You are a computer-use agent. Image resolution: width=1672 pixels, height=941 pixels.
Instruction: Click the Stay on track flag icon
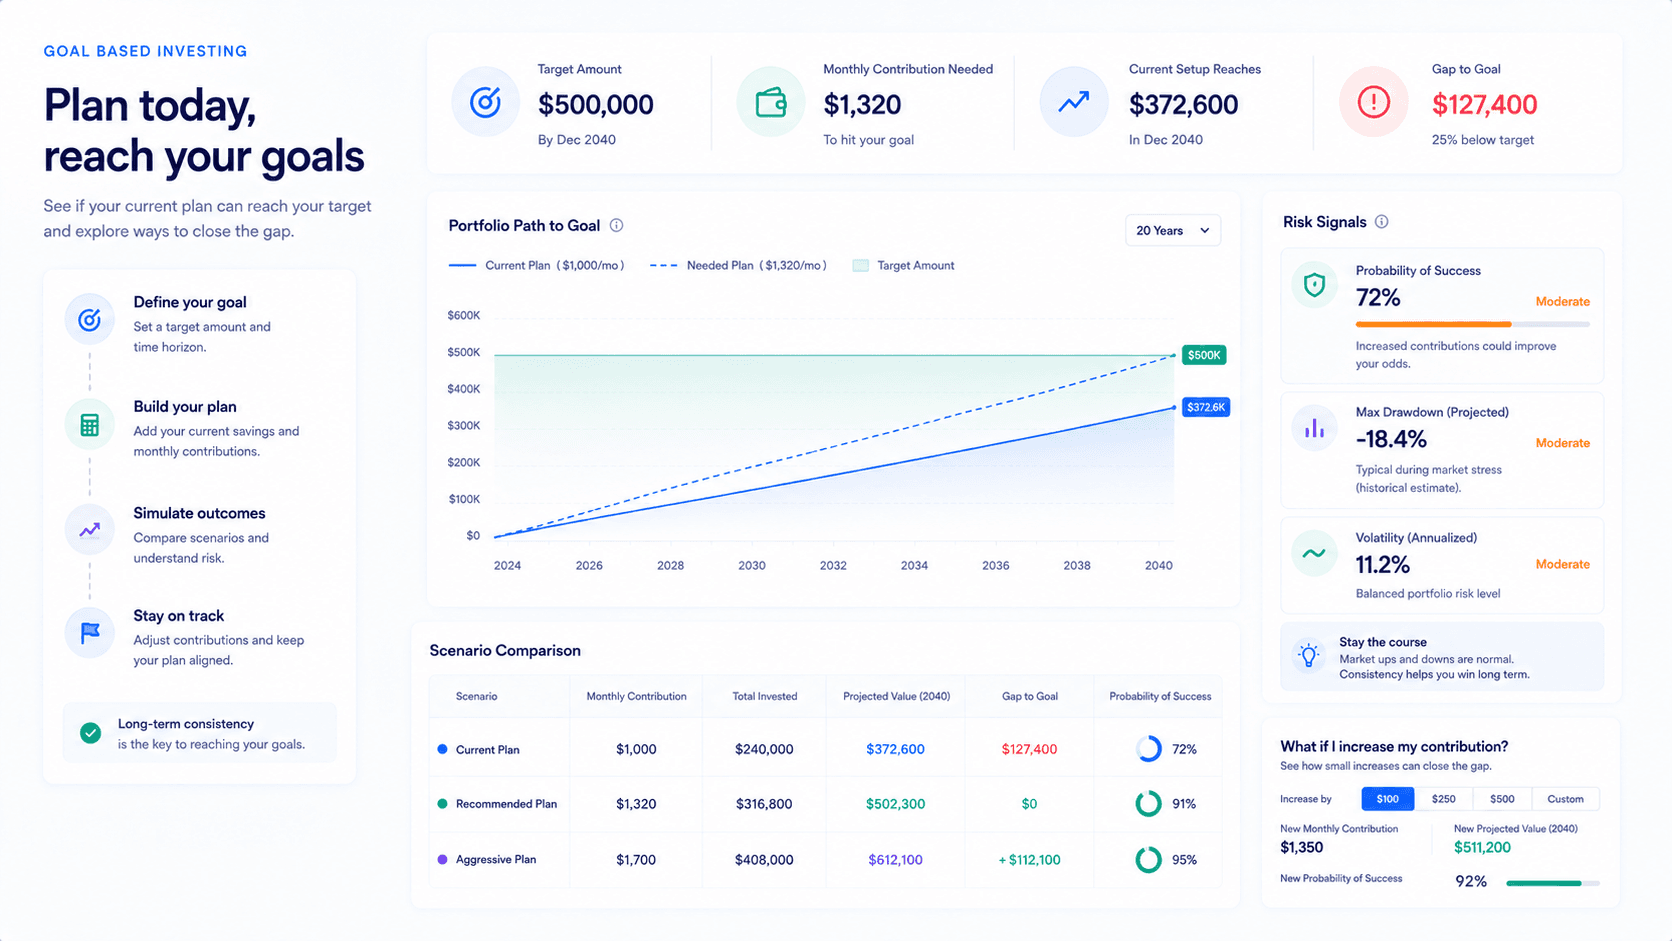point(90,632)
